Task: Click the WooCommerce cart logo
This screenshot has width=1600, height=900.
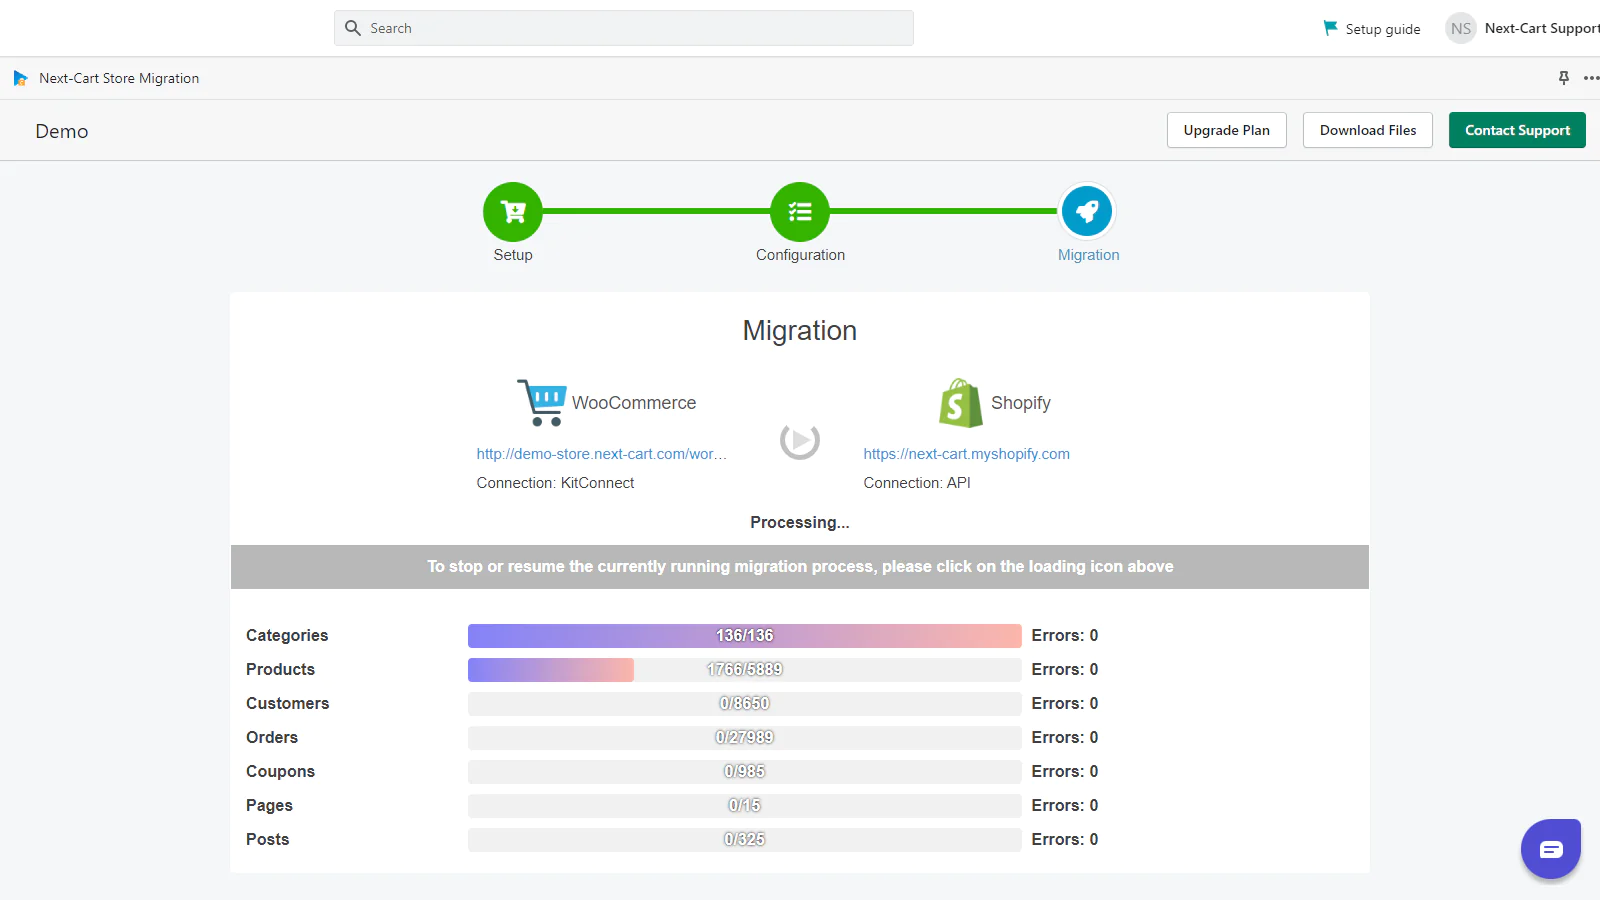Action: point(542,402)
